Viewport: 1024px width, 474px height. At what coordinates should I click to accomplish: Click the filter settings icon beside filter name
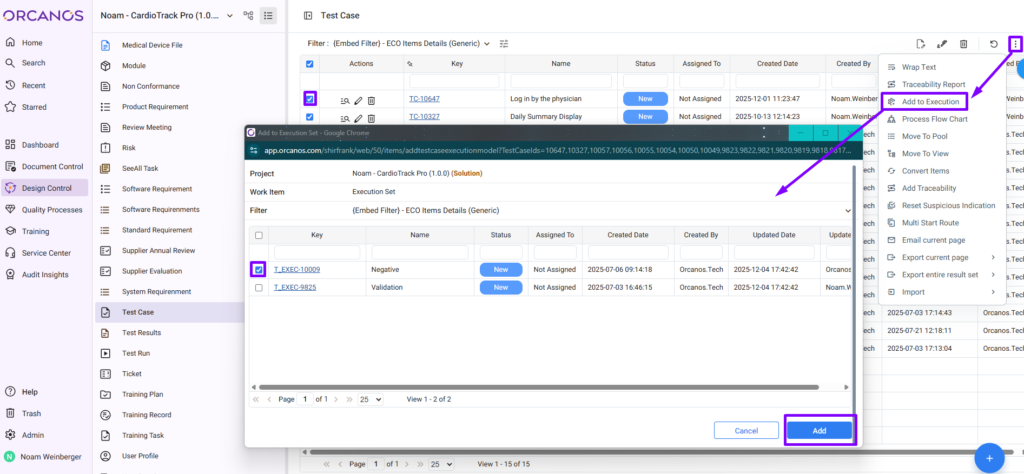(x=504, y=44)
